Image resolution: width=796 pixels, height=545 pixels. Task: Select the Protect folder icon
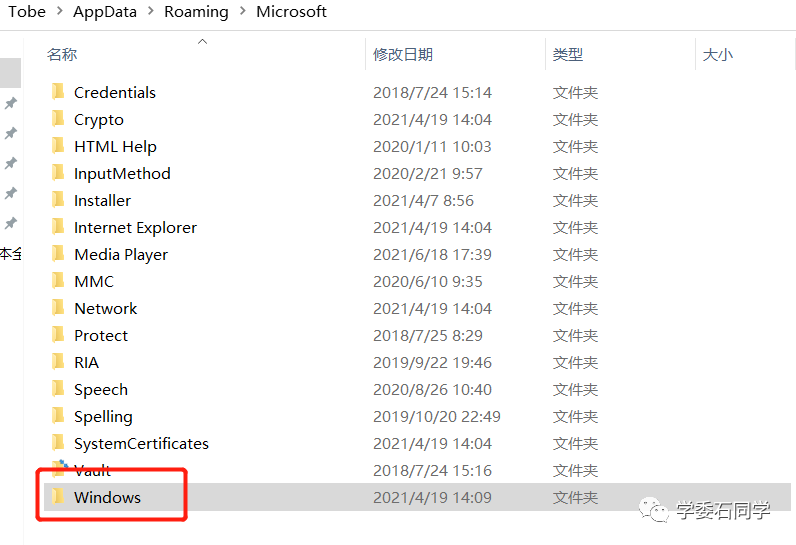(58, 334)
